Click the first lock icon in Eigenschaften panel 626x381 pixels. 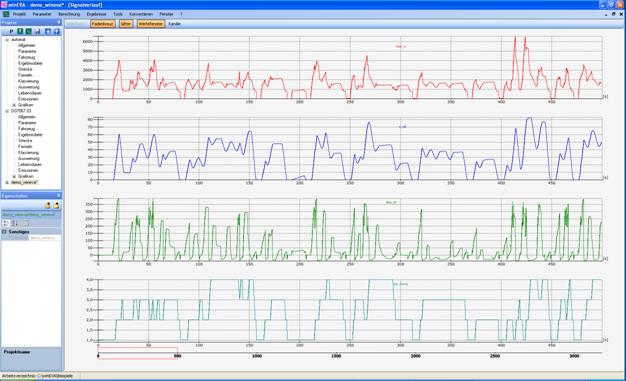point(48,205)
